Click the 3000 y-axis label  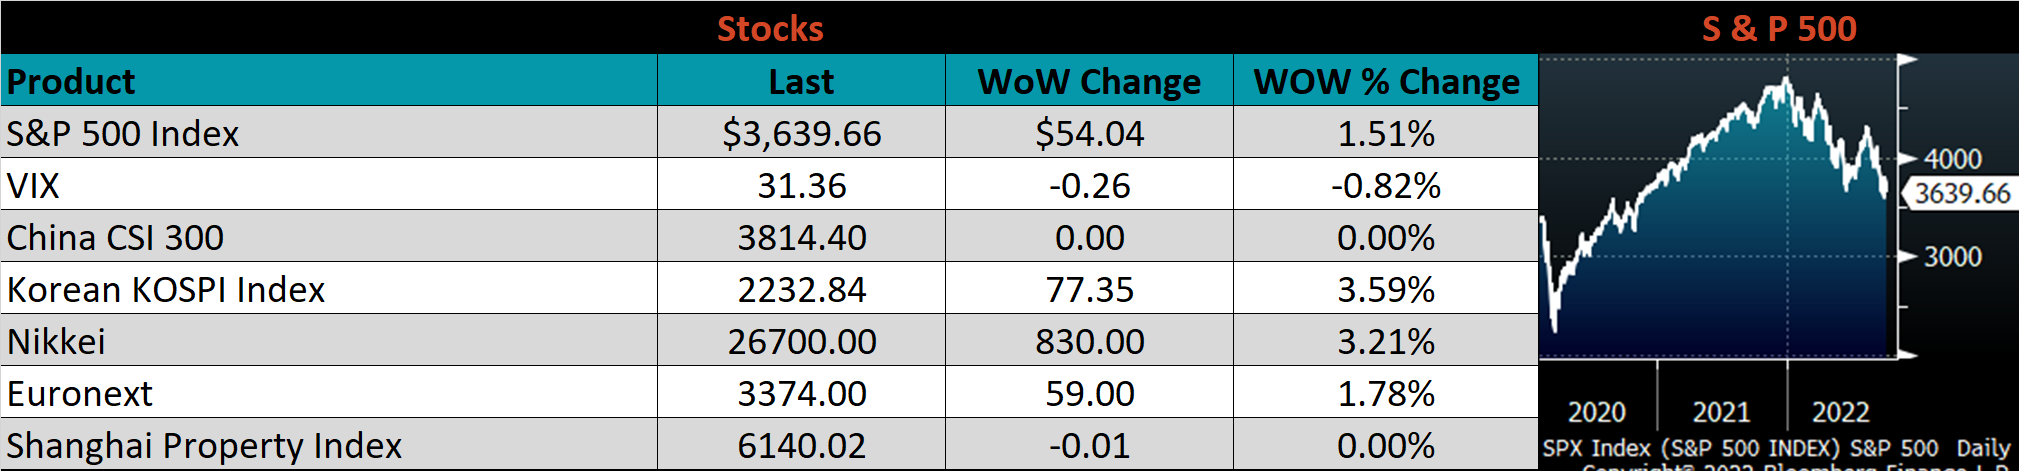tap(1952, 257)
